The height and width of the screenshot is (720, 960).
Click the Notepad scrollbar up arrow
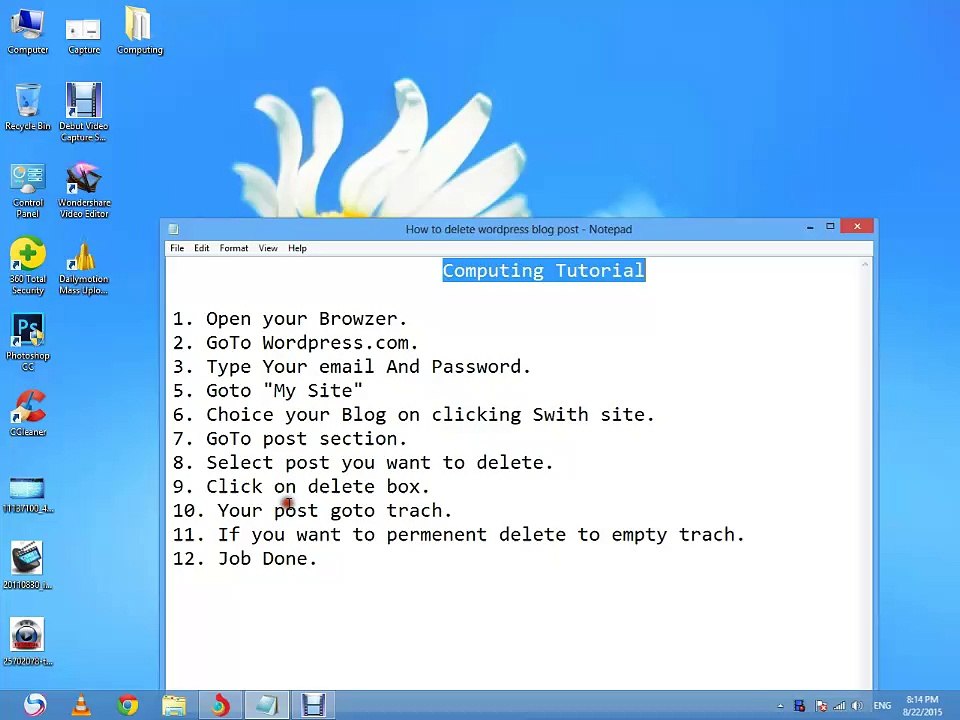click(x=865, y=265)
